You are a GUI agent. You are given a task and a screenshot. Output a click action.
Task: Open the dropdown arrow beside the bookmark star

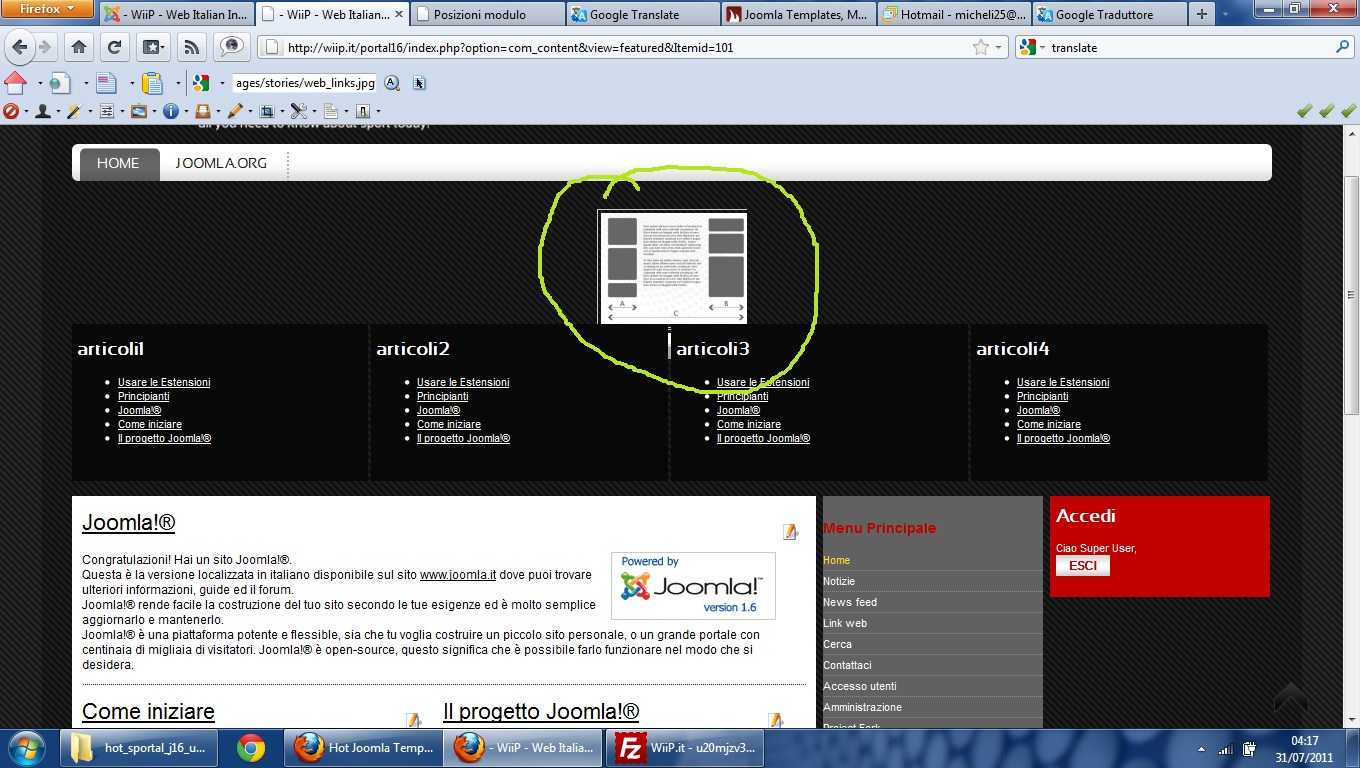click(x=998, y=47)
